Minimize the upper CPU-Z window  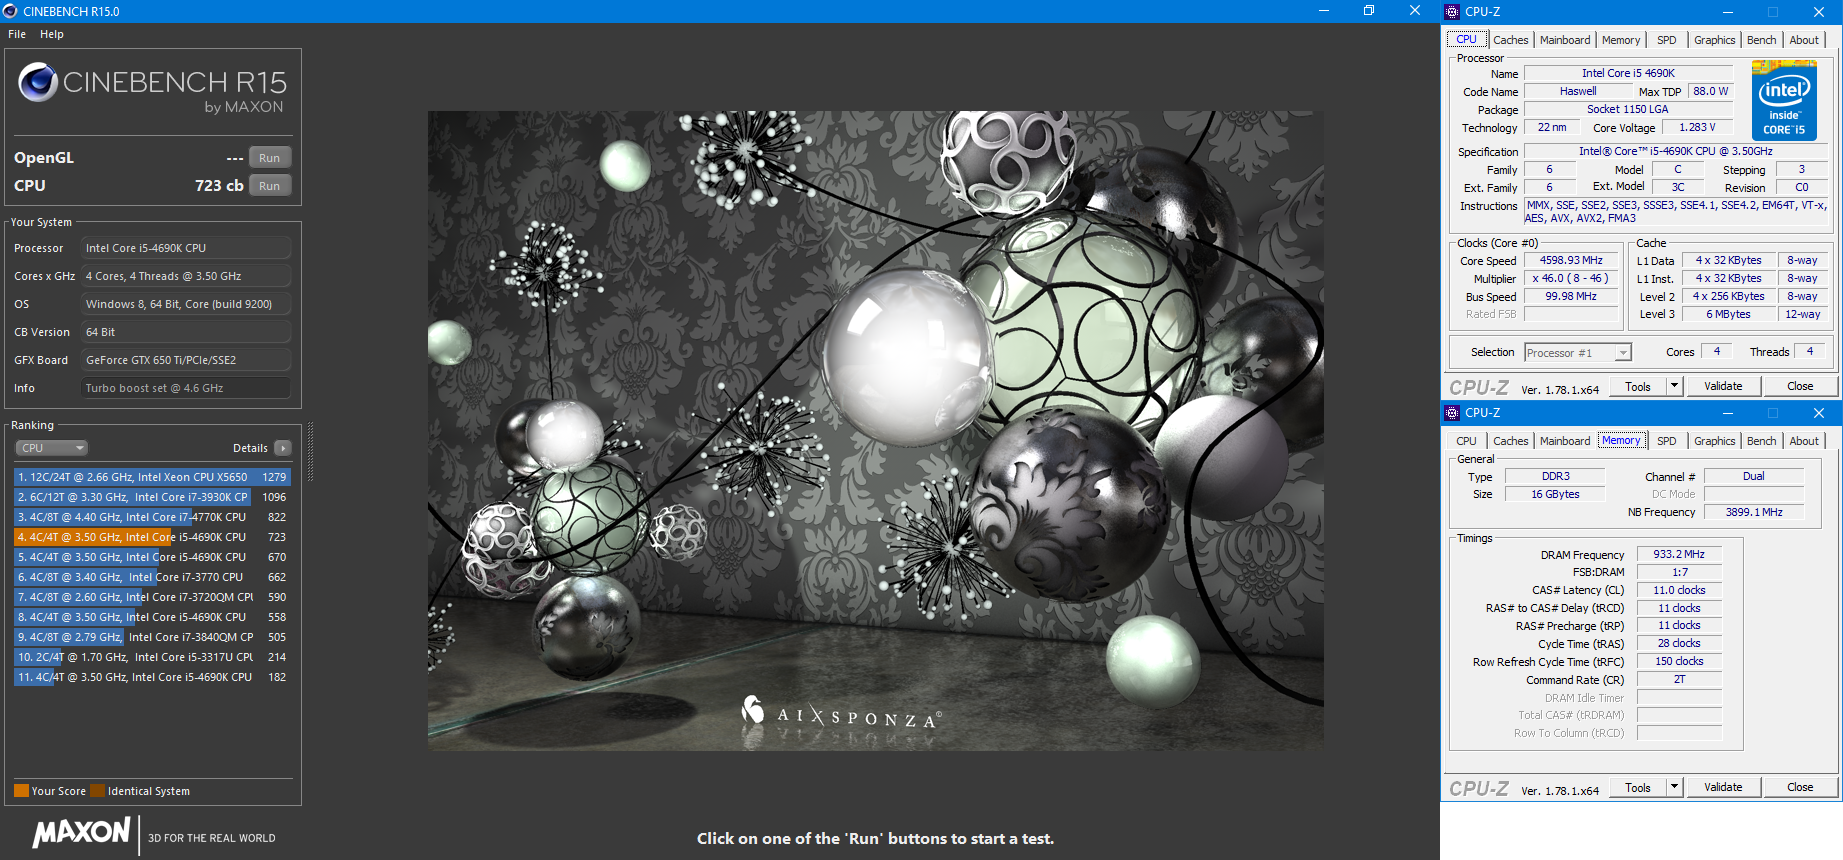1727,12
